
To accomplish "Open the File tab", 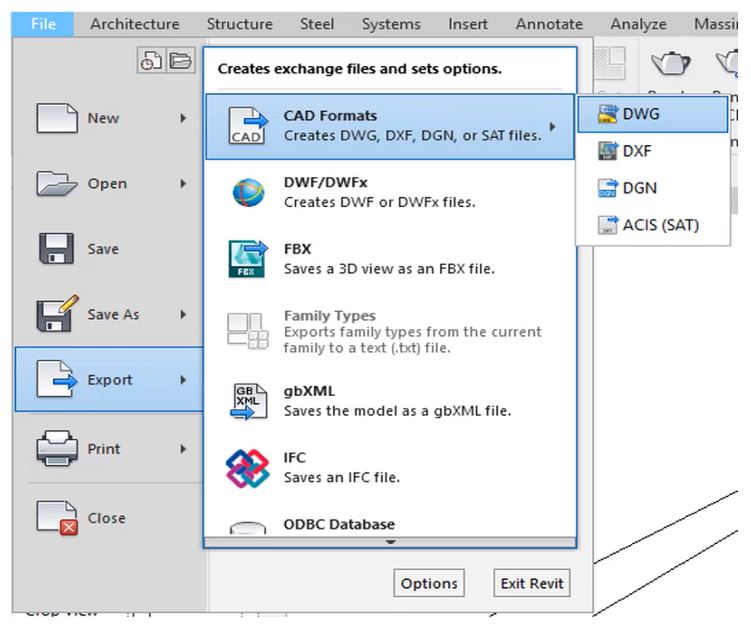I will tap(43, 24).
